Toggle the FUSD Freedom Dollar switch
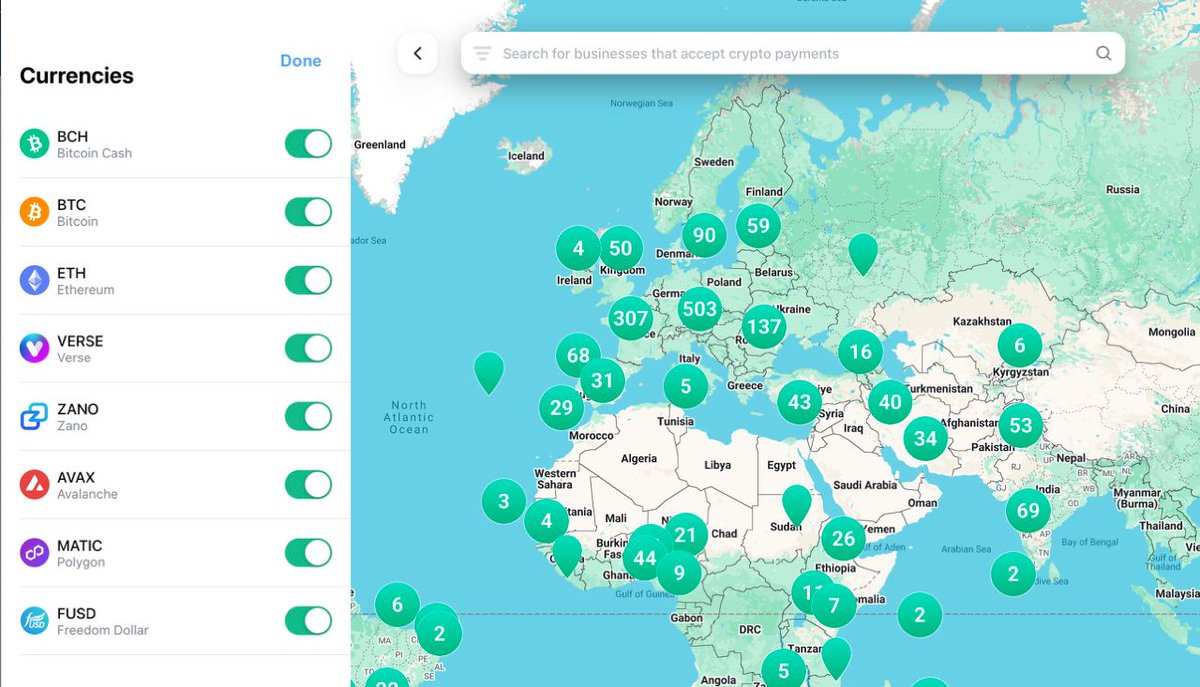 pyautogui.click(x=308, y=621)
